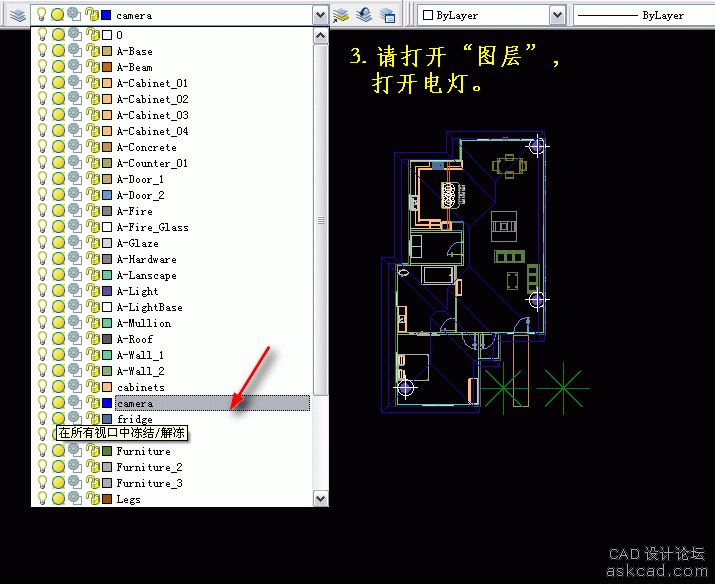
Task: Select the A-Roof layer name
Action: click(135, 339)
